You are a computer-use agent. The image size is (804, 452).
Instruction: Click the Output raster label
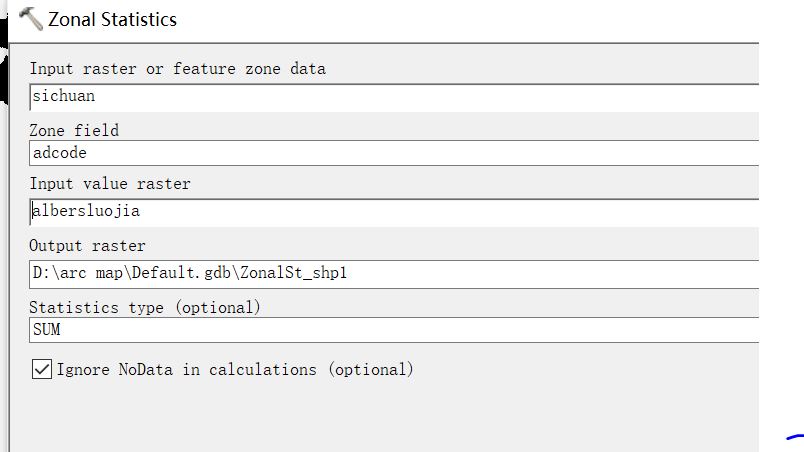87,245
